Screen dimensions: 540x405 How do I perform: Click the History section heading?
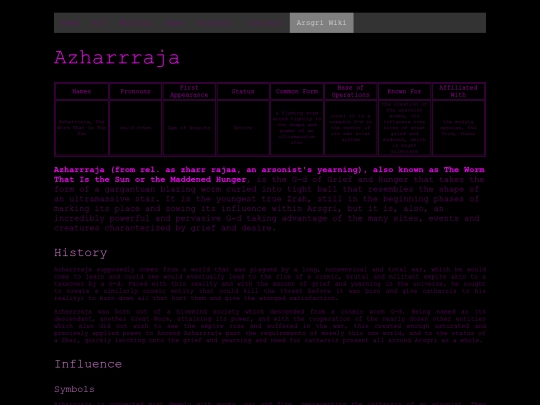pos(81,253)
